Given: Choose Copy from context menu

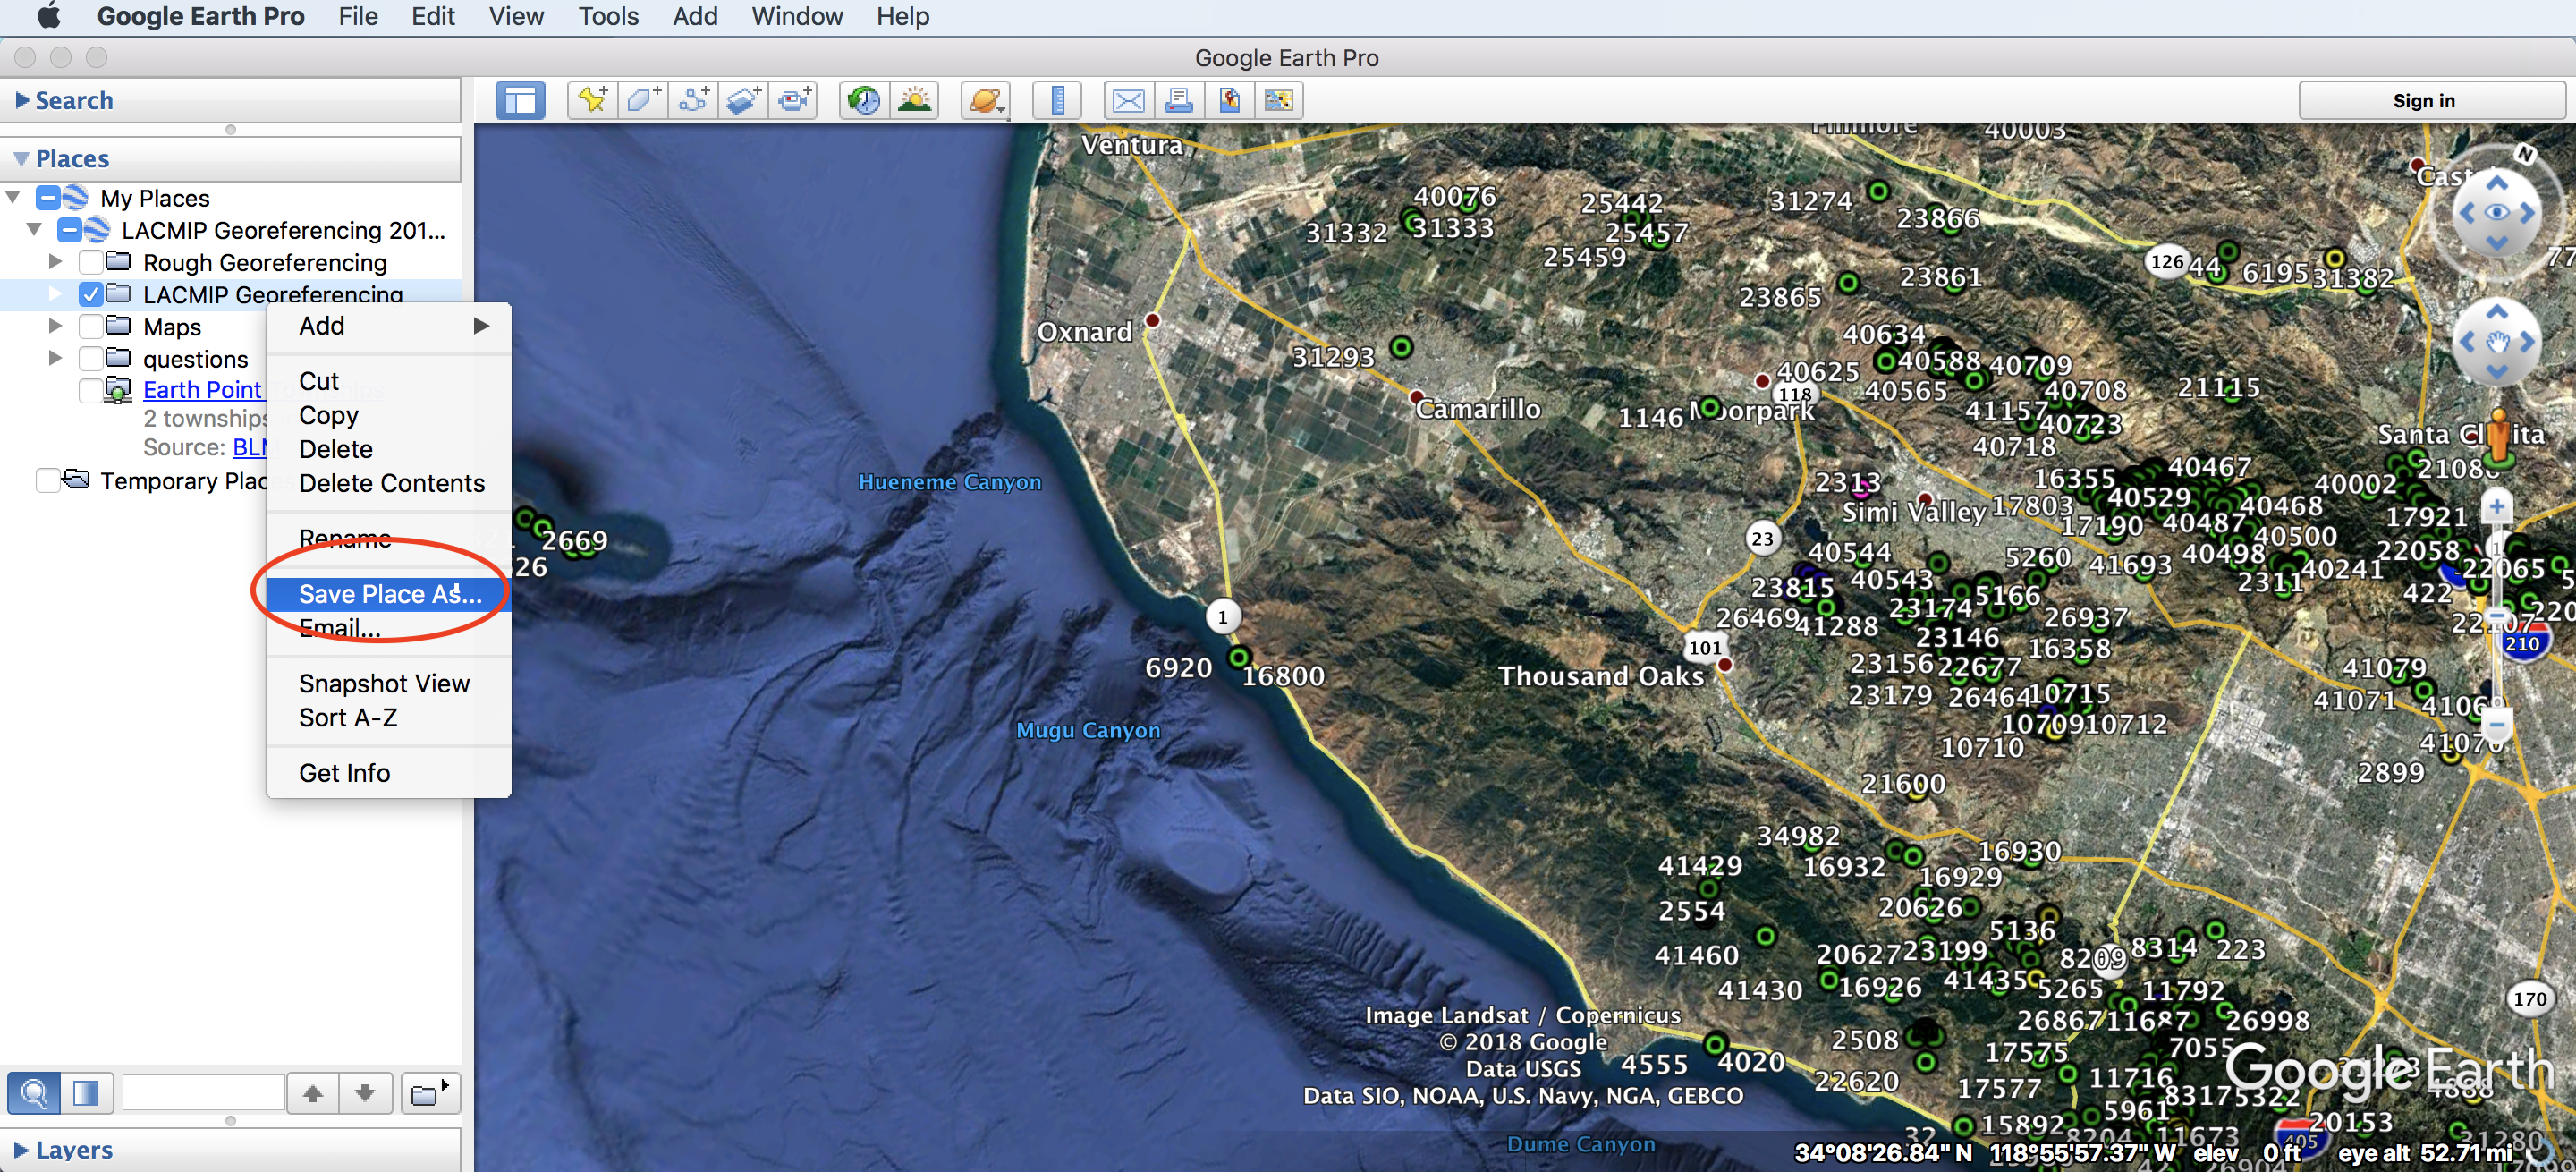Looking at the screenshot, I should (389, 415).
